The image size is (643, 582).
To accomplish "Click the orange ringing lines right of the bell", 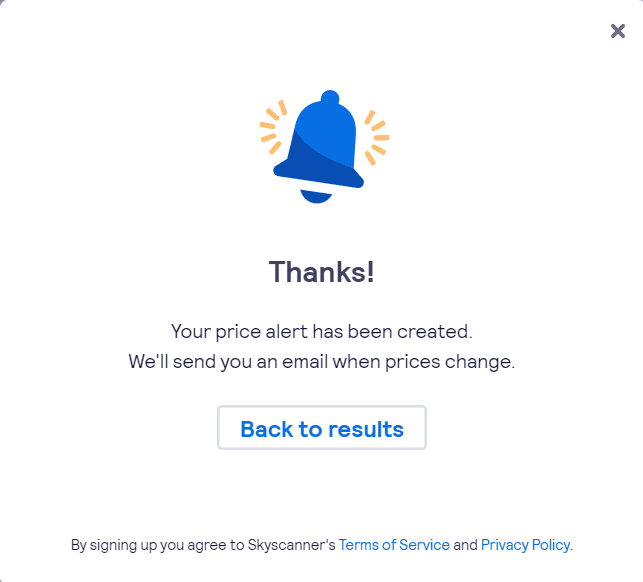I will (x=376, y=137).
